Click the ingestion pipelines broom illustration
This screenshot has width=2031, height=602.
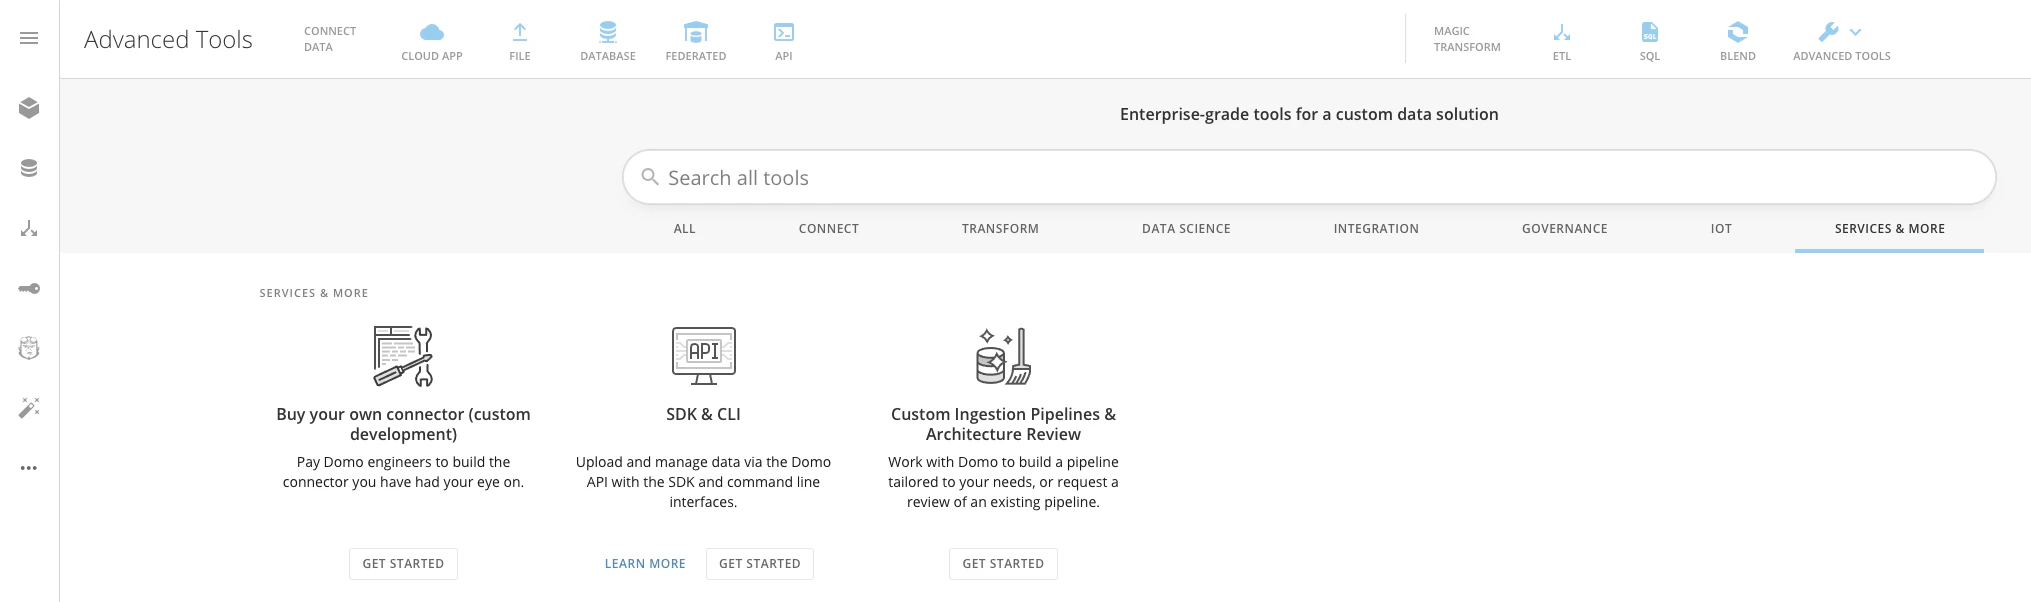pos(1003,356)
